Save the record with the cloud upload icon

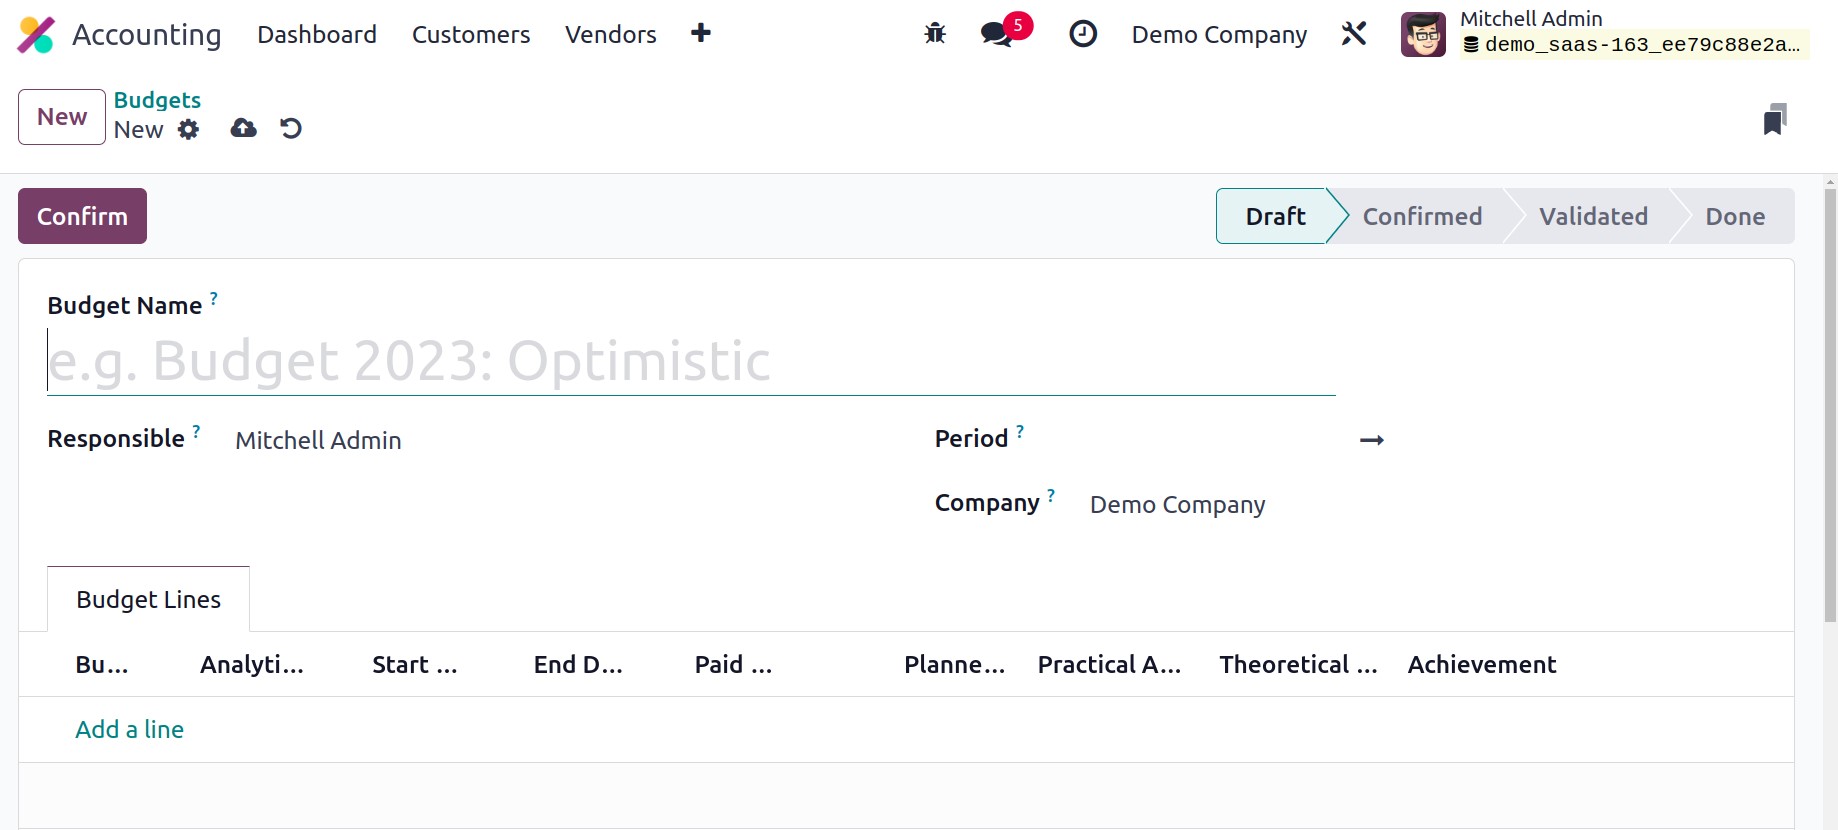243,128
